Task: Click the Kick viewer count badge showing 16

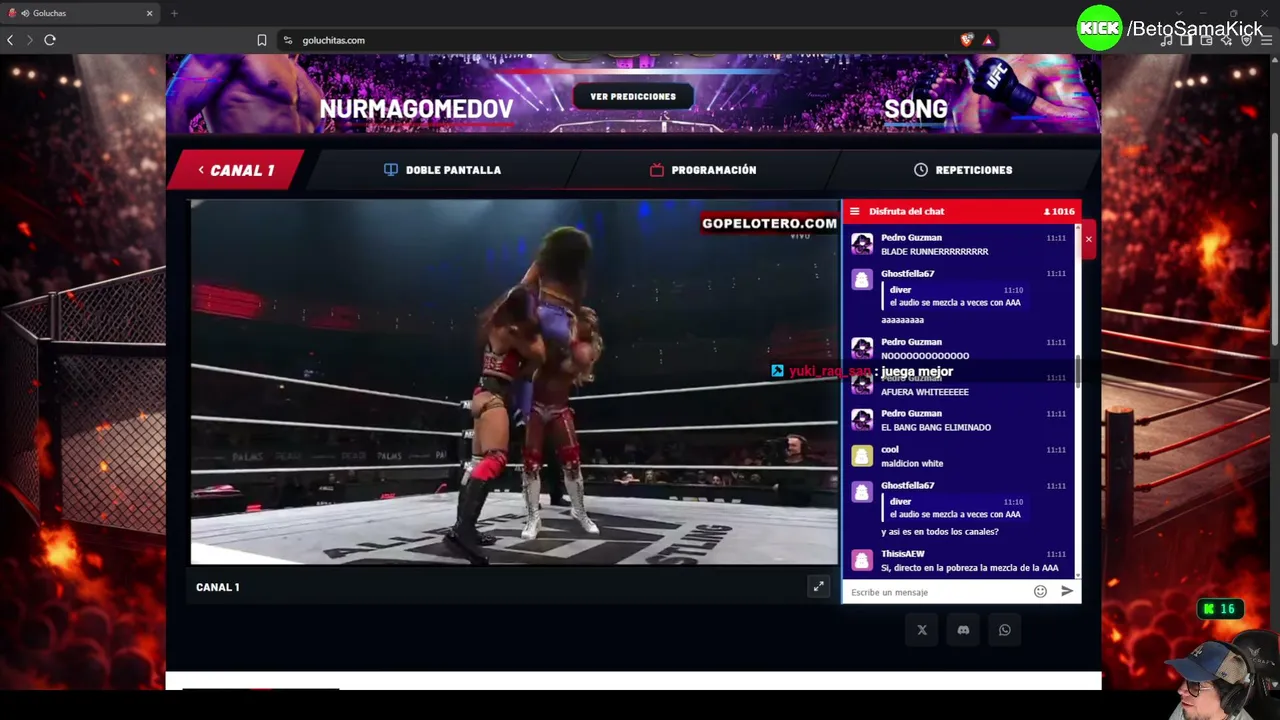Action: coord(1219,609)
